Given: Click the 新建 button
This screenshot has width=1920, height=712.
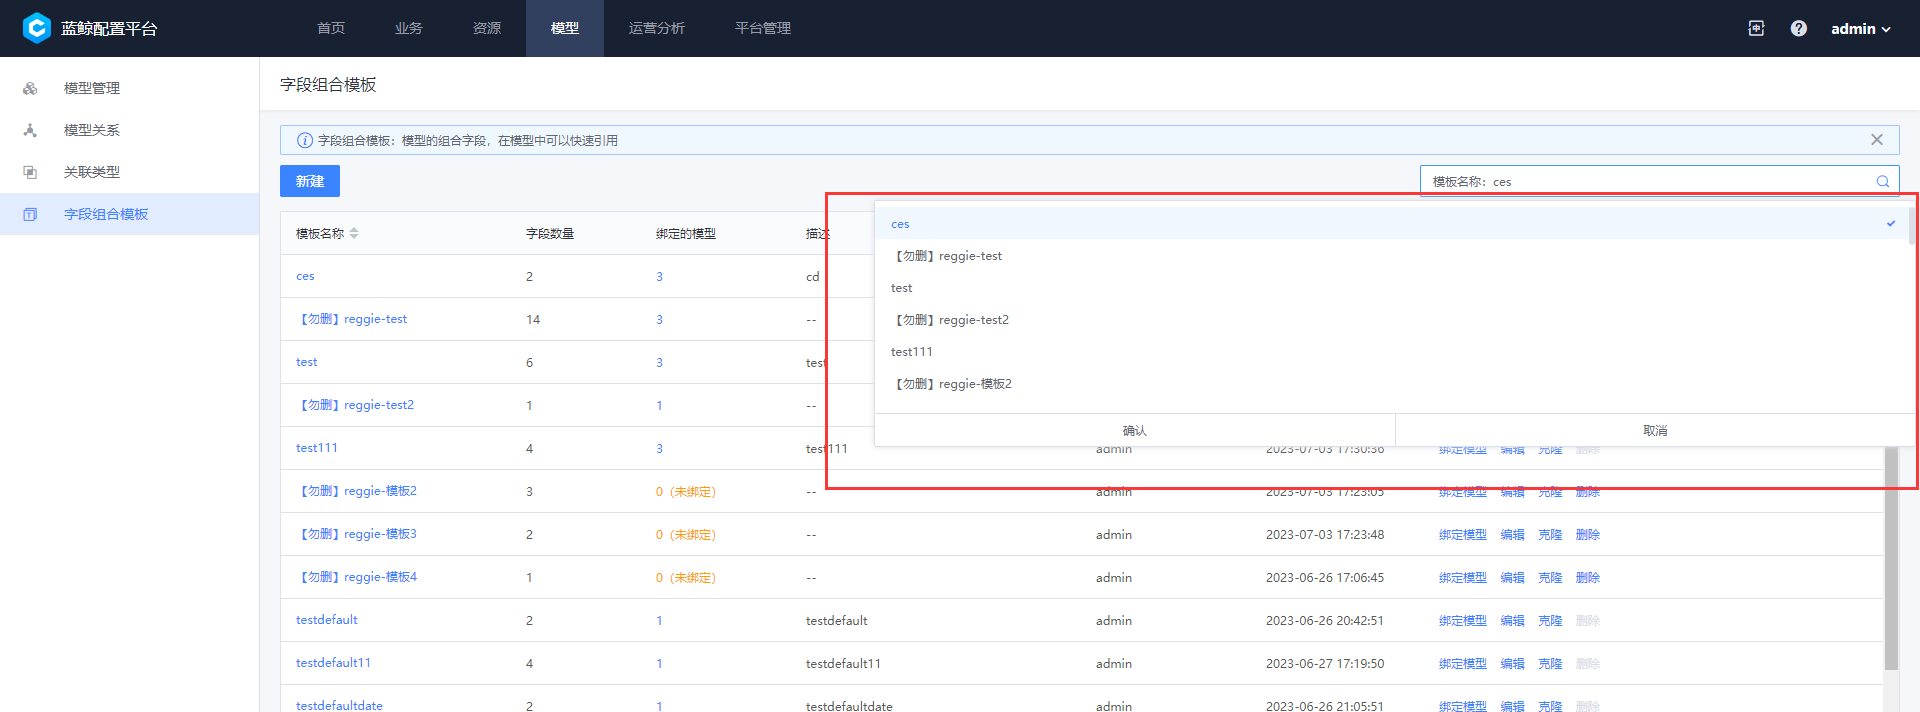Looking at the screenshot, I should coord(310,181).
